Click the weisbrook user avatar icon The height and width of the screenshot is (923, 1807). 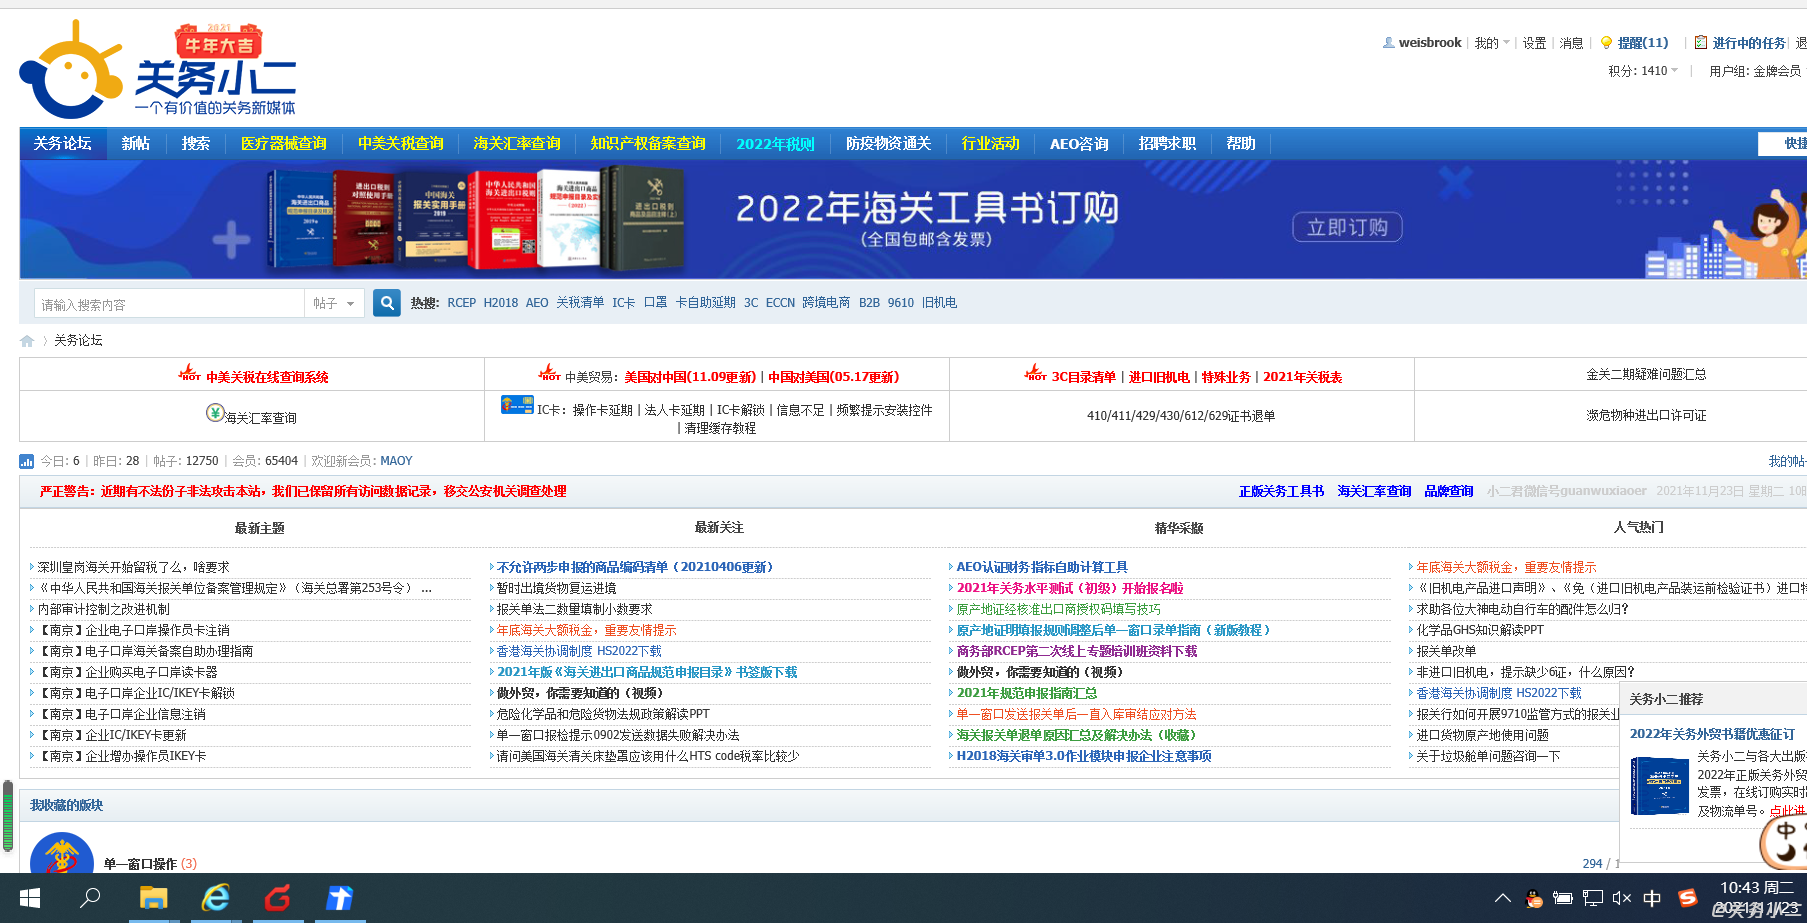point(1389,43)
